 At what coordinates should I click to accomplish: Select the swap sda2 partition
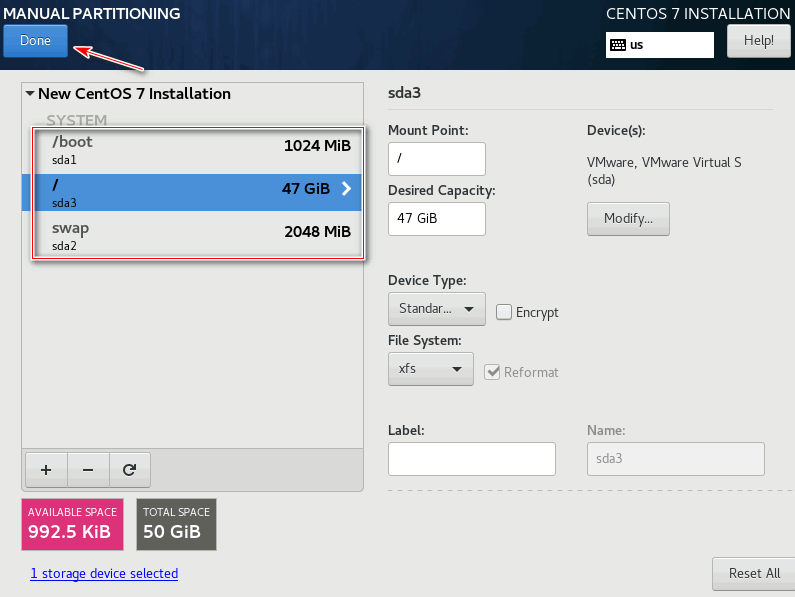pos(198,236)
